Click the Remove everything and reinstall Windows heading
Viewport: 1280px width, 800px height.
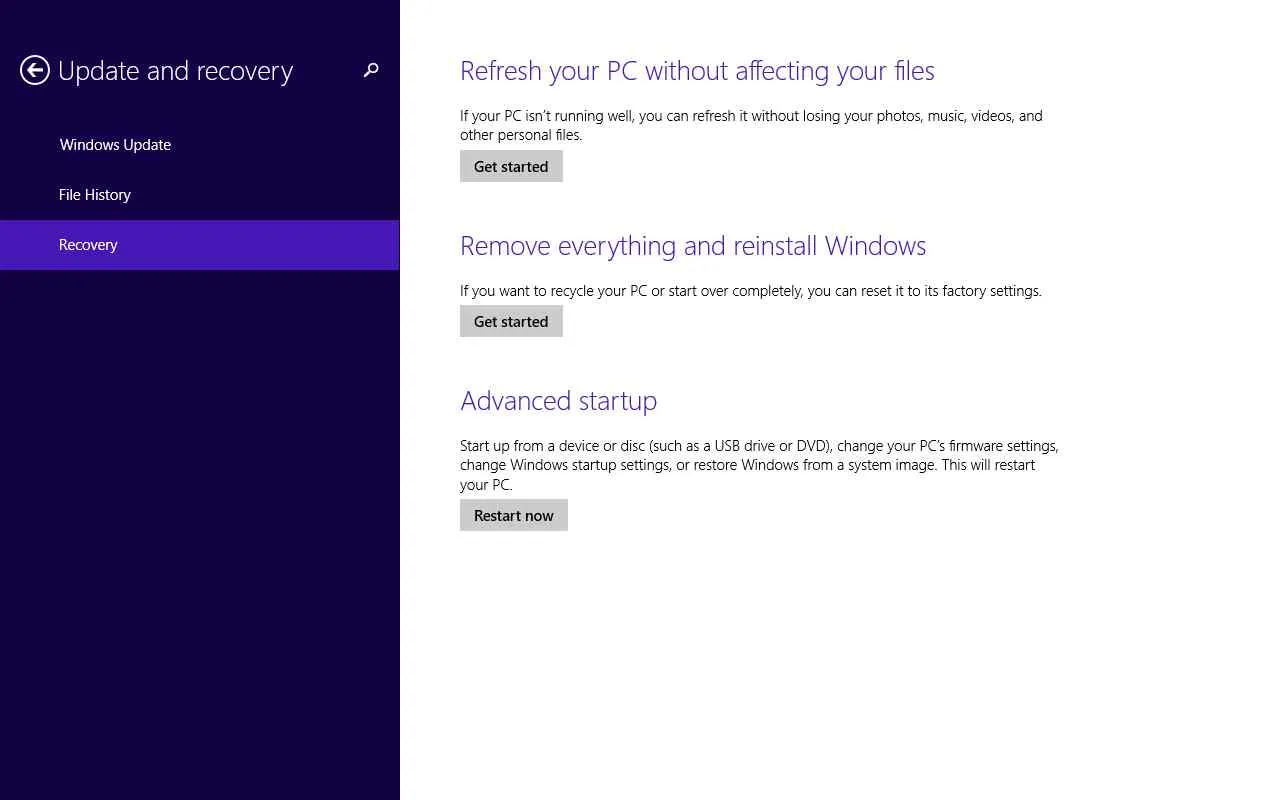coord(693,246)
